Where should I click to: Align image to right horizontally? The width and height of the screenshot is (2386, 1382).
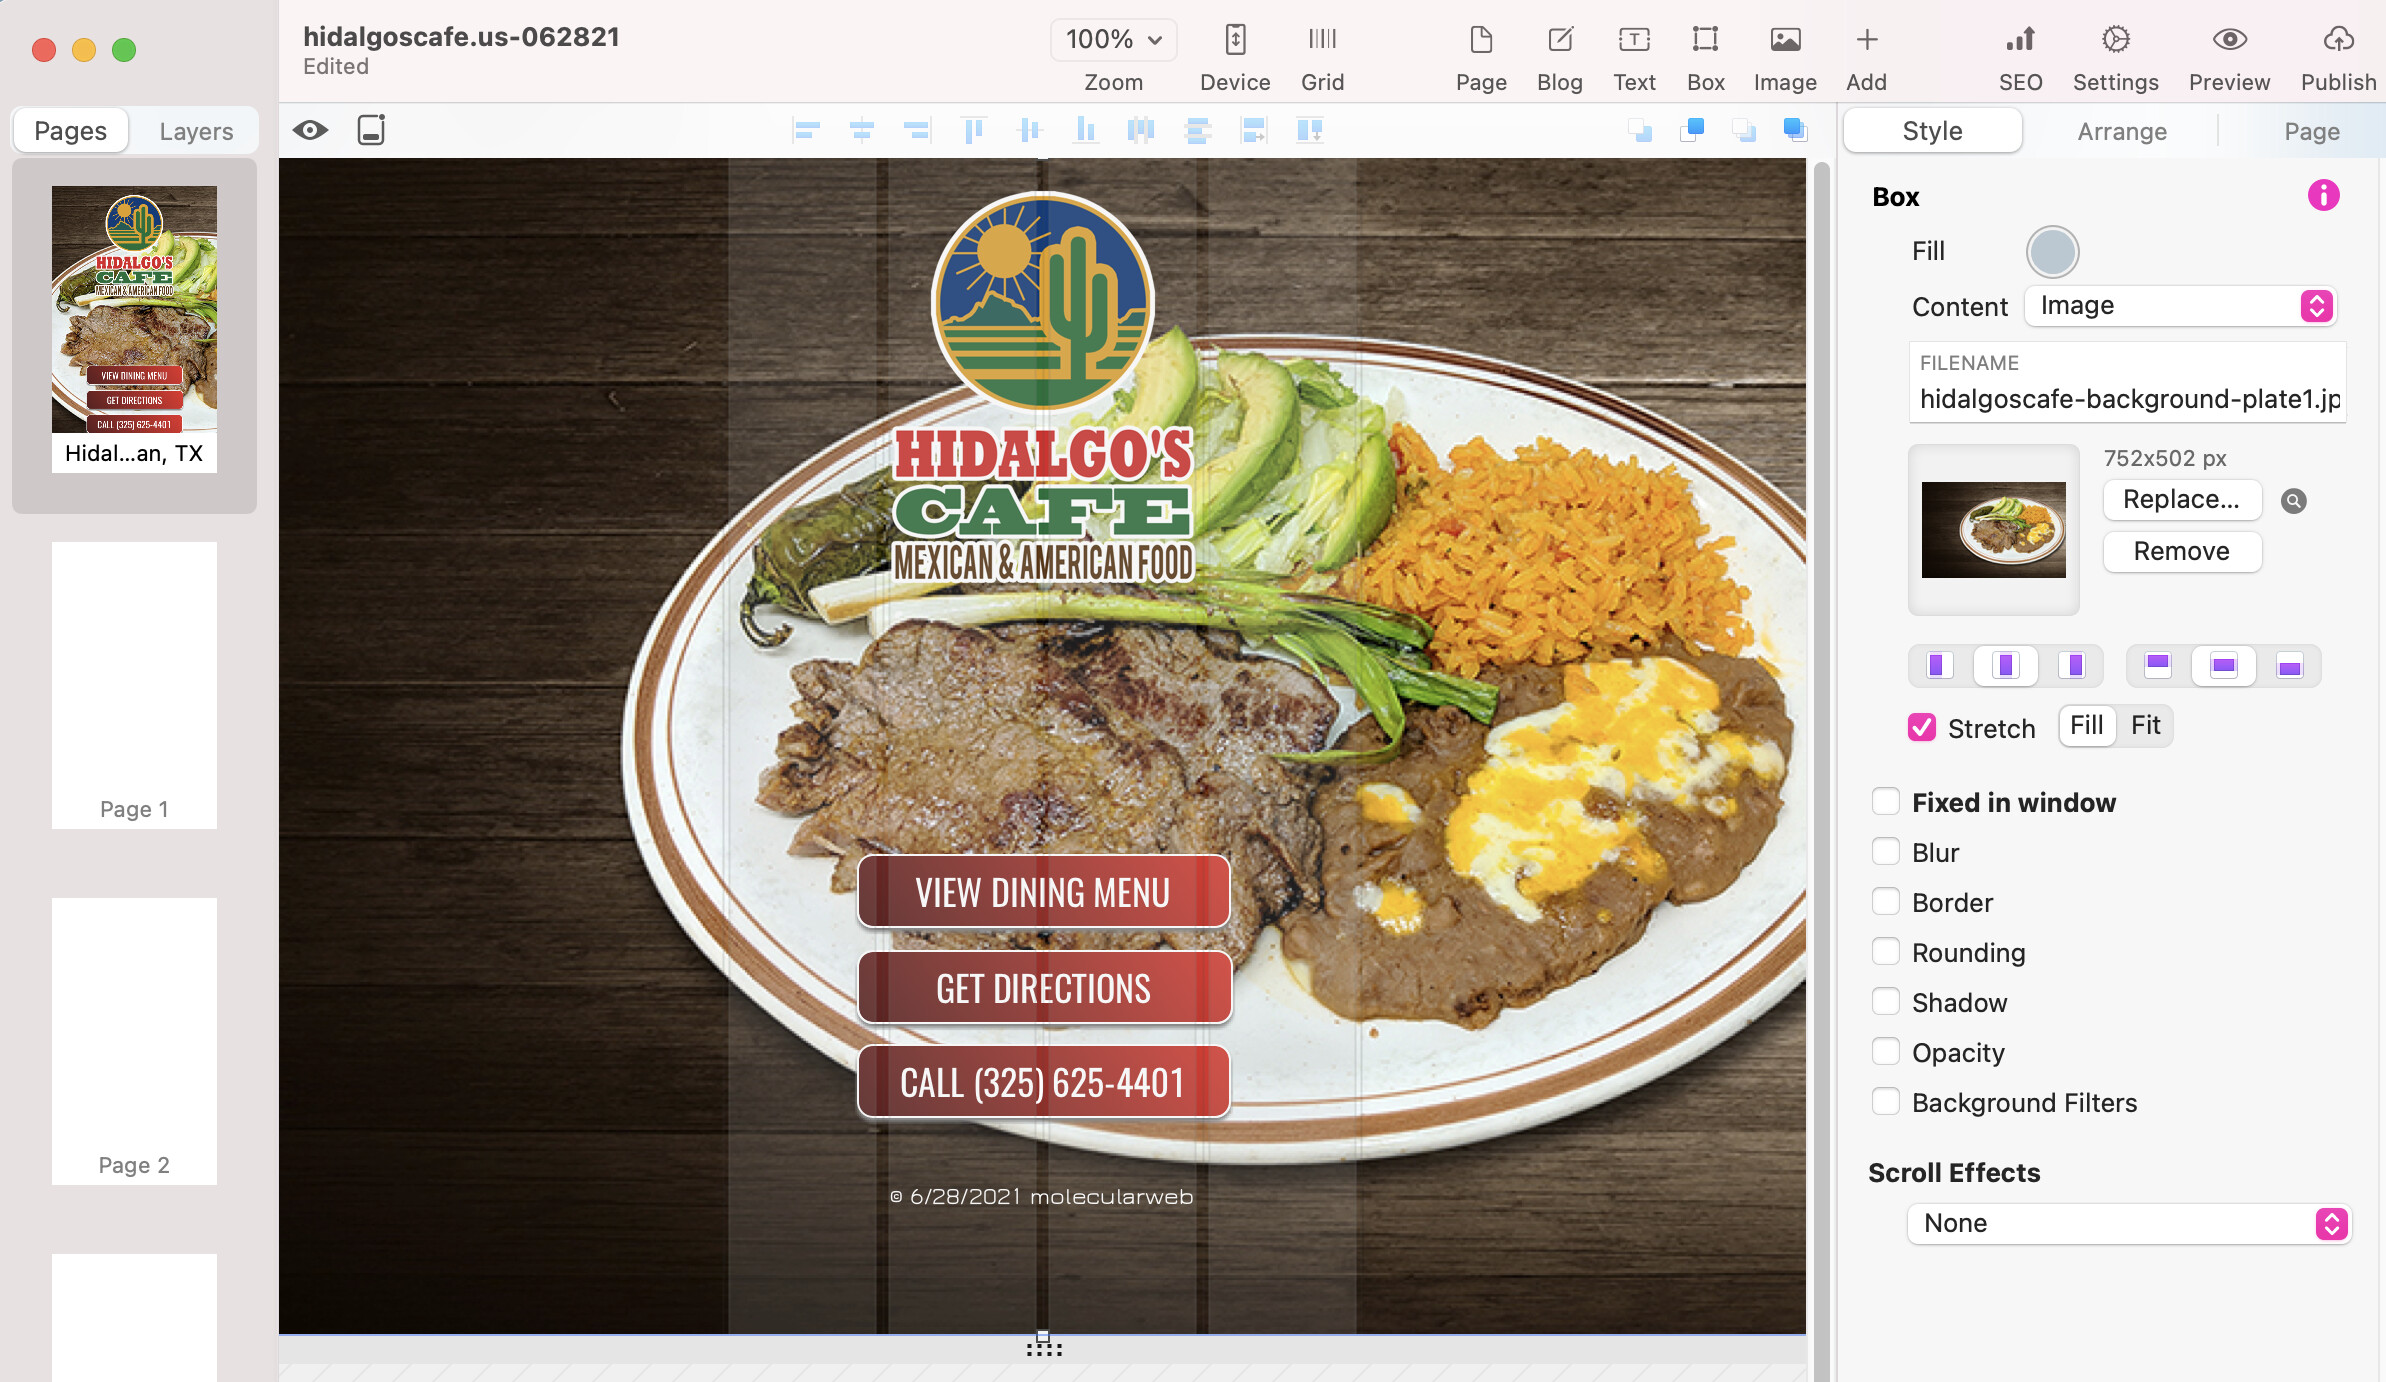tap(2073, 665)
